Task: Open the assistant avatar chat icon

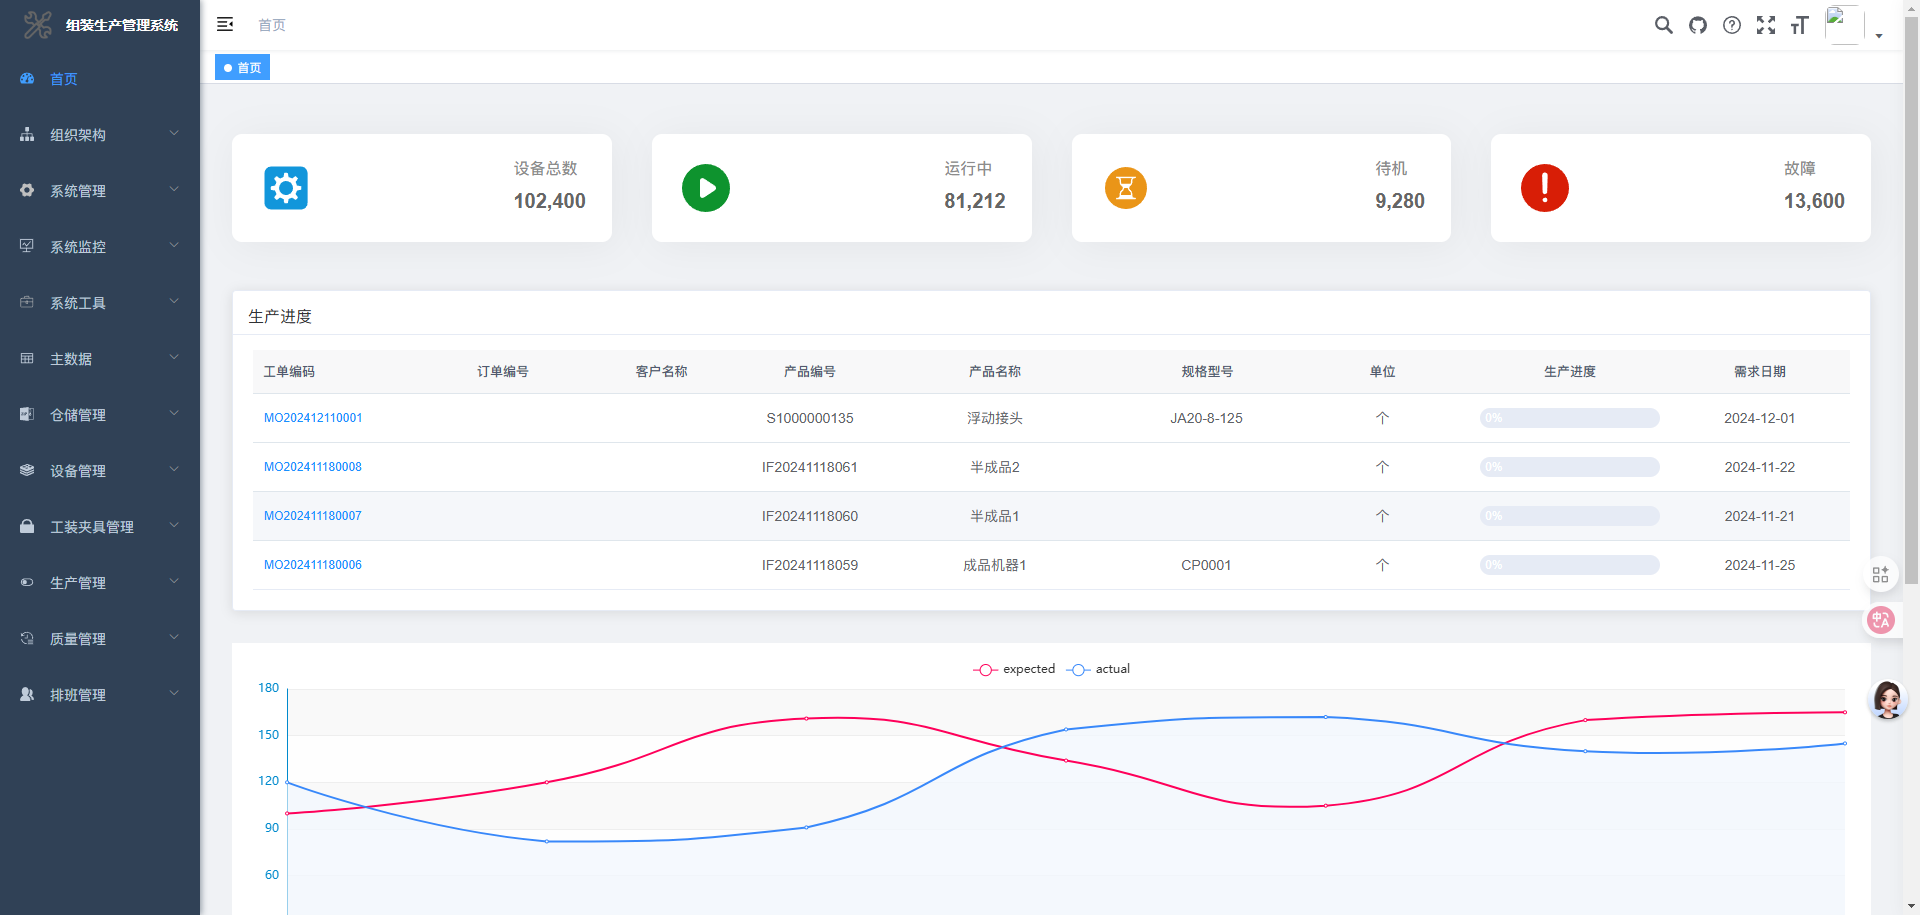Action: [1887, 700]
